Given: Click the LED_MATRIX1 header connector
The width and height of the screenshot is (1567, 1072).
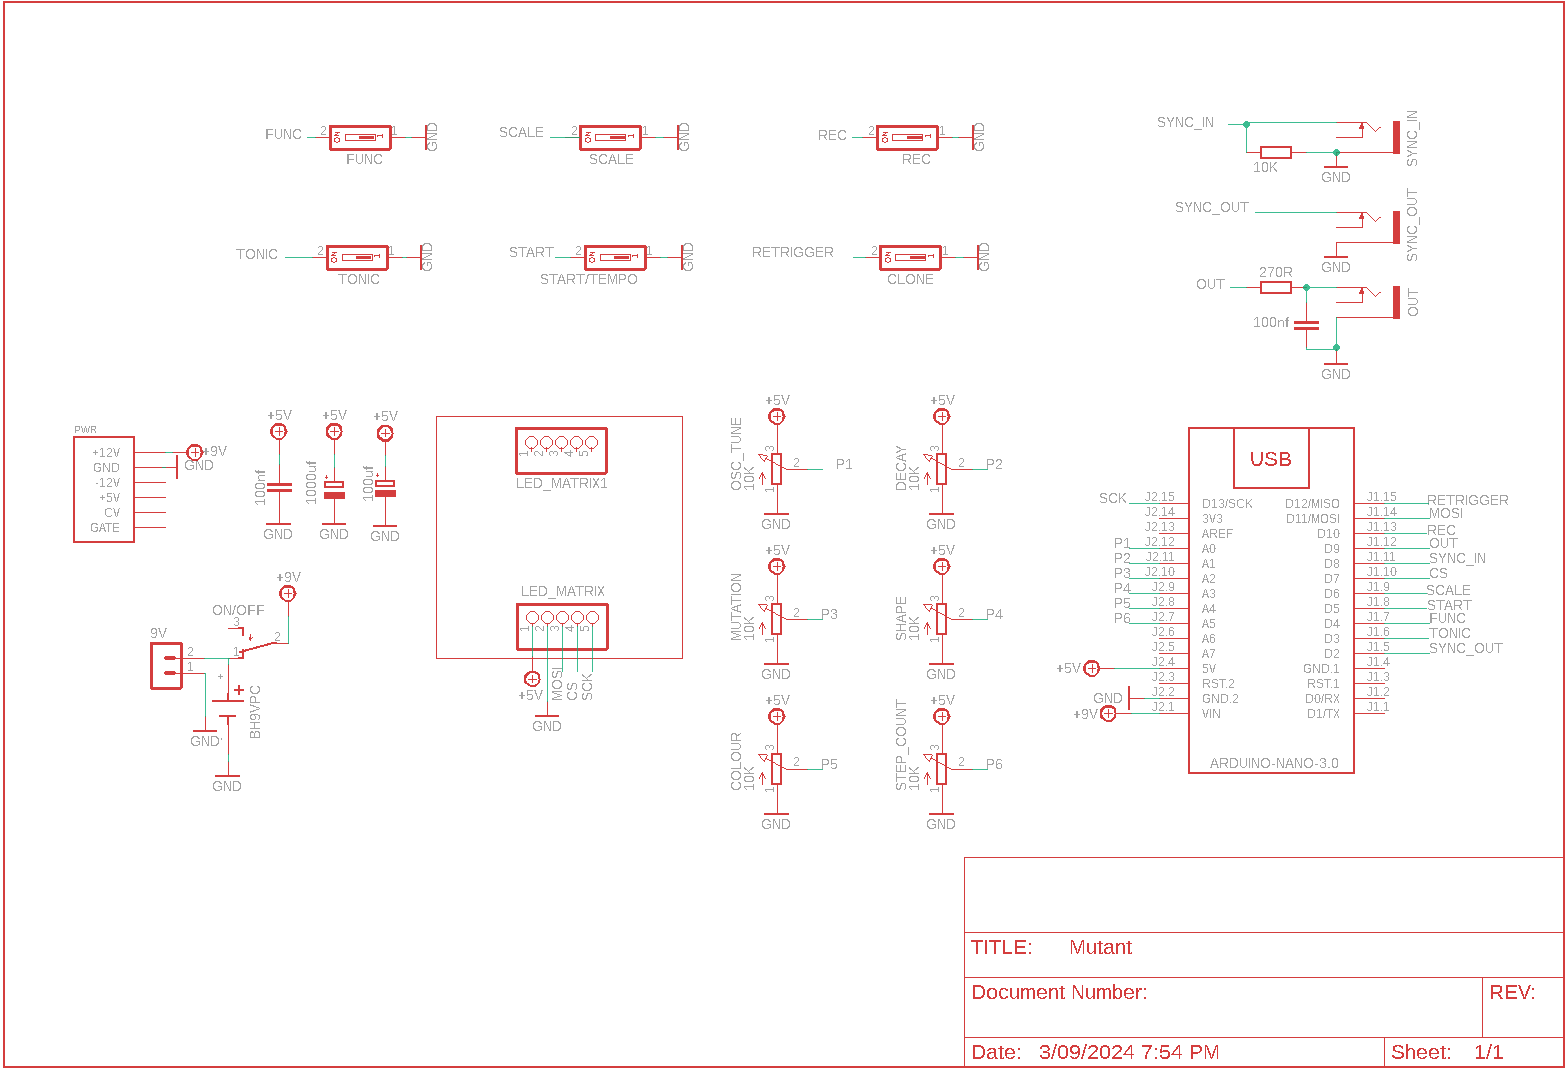Looking at the screenshot, I should pyautogui.click(x=561, y=451).
